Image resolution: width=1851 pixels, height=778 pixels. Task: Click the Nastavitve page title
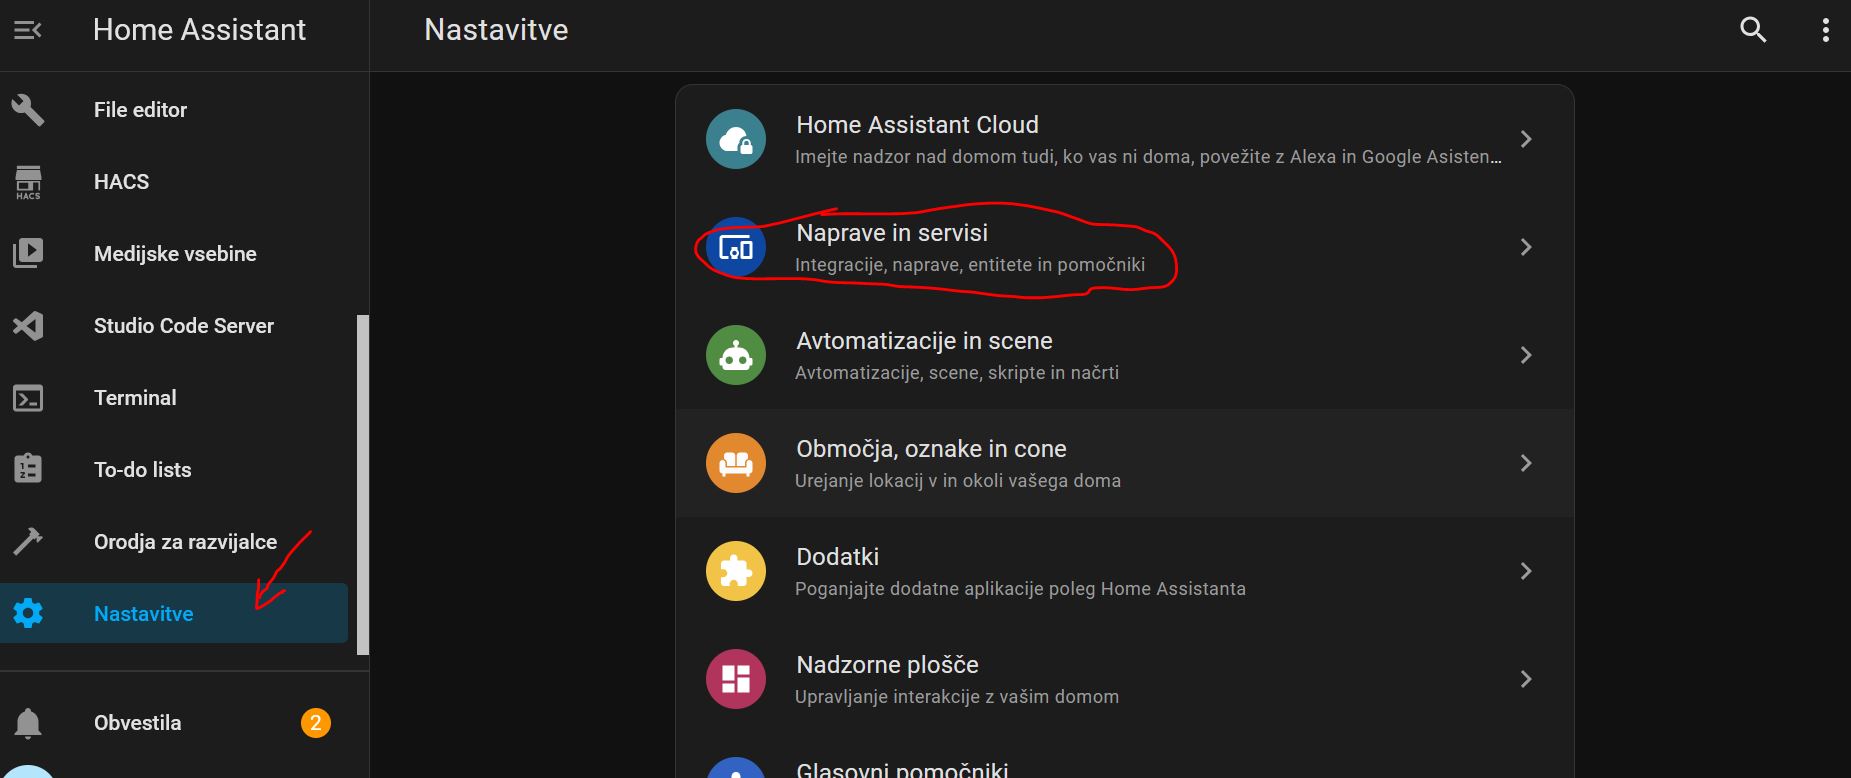pyautogui.click(x=496, y=30)
